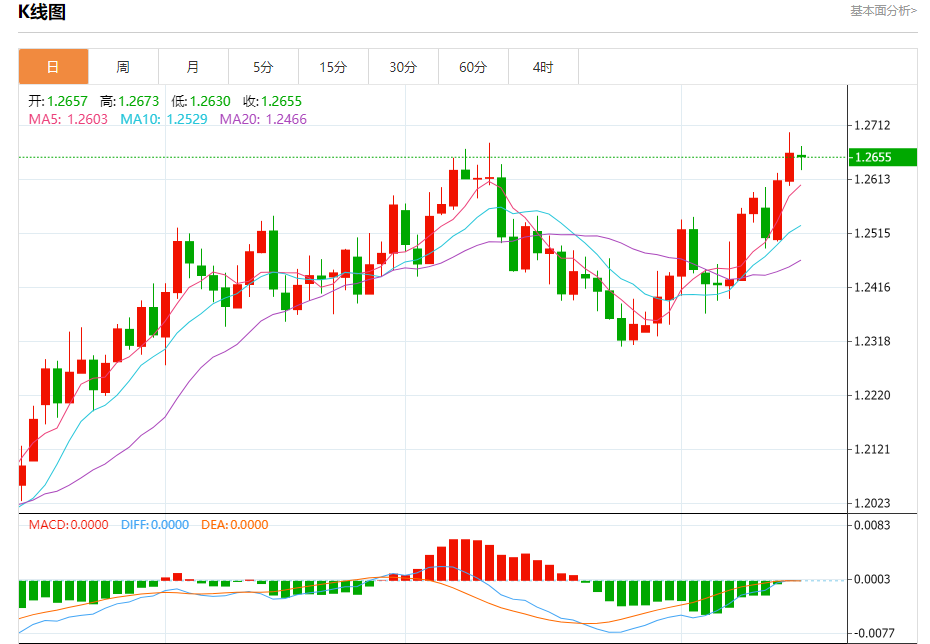
Task: Click the 1.2220 price axis label
Action: [872, 395]
